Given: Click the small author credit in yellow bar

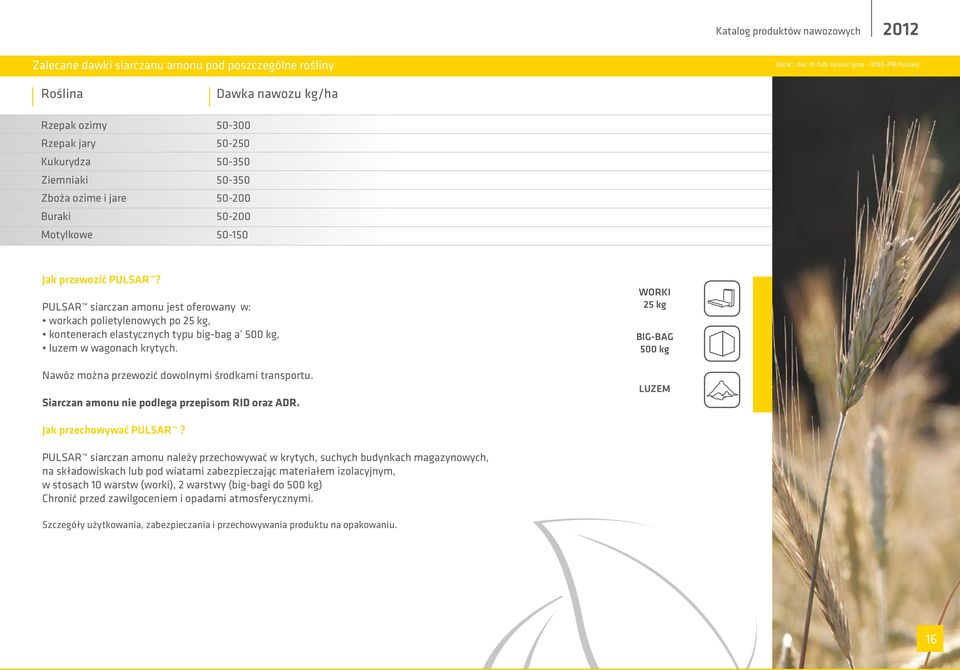Looking at the screenshot, I should tap(847, 64).
